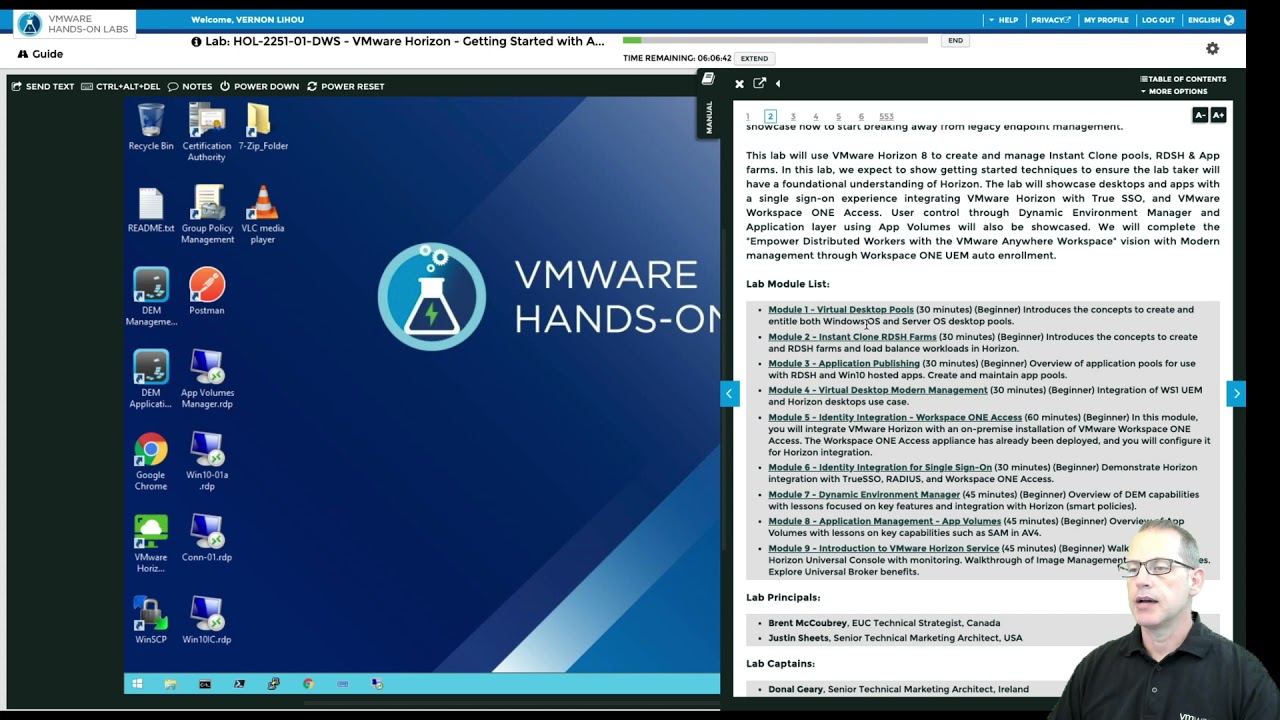Screen dimensions: 1280x720
Task: Click the Extend time button
Action: pos(754,58)
